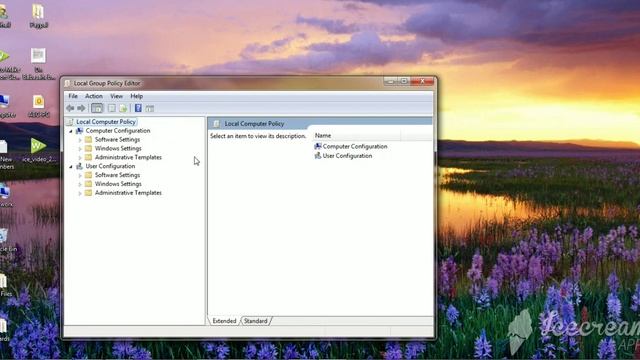This screenshot has height=360, width=640.
Task: Click Administrative Templates folder icon under Computer Configuration
Action: click(88, 157)
